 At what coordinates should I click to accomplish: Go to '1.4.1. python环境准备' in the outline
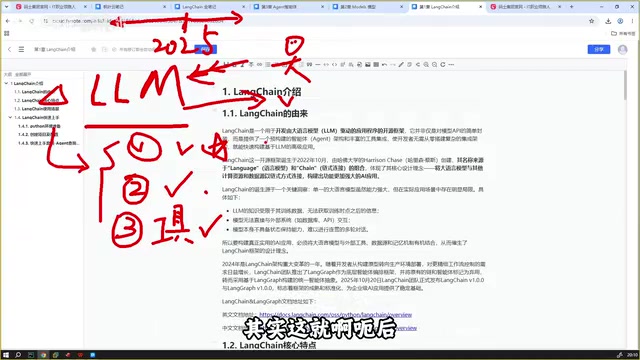click(x=39, y=126)
